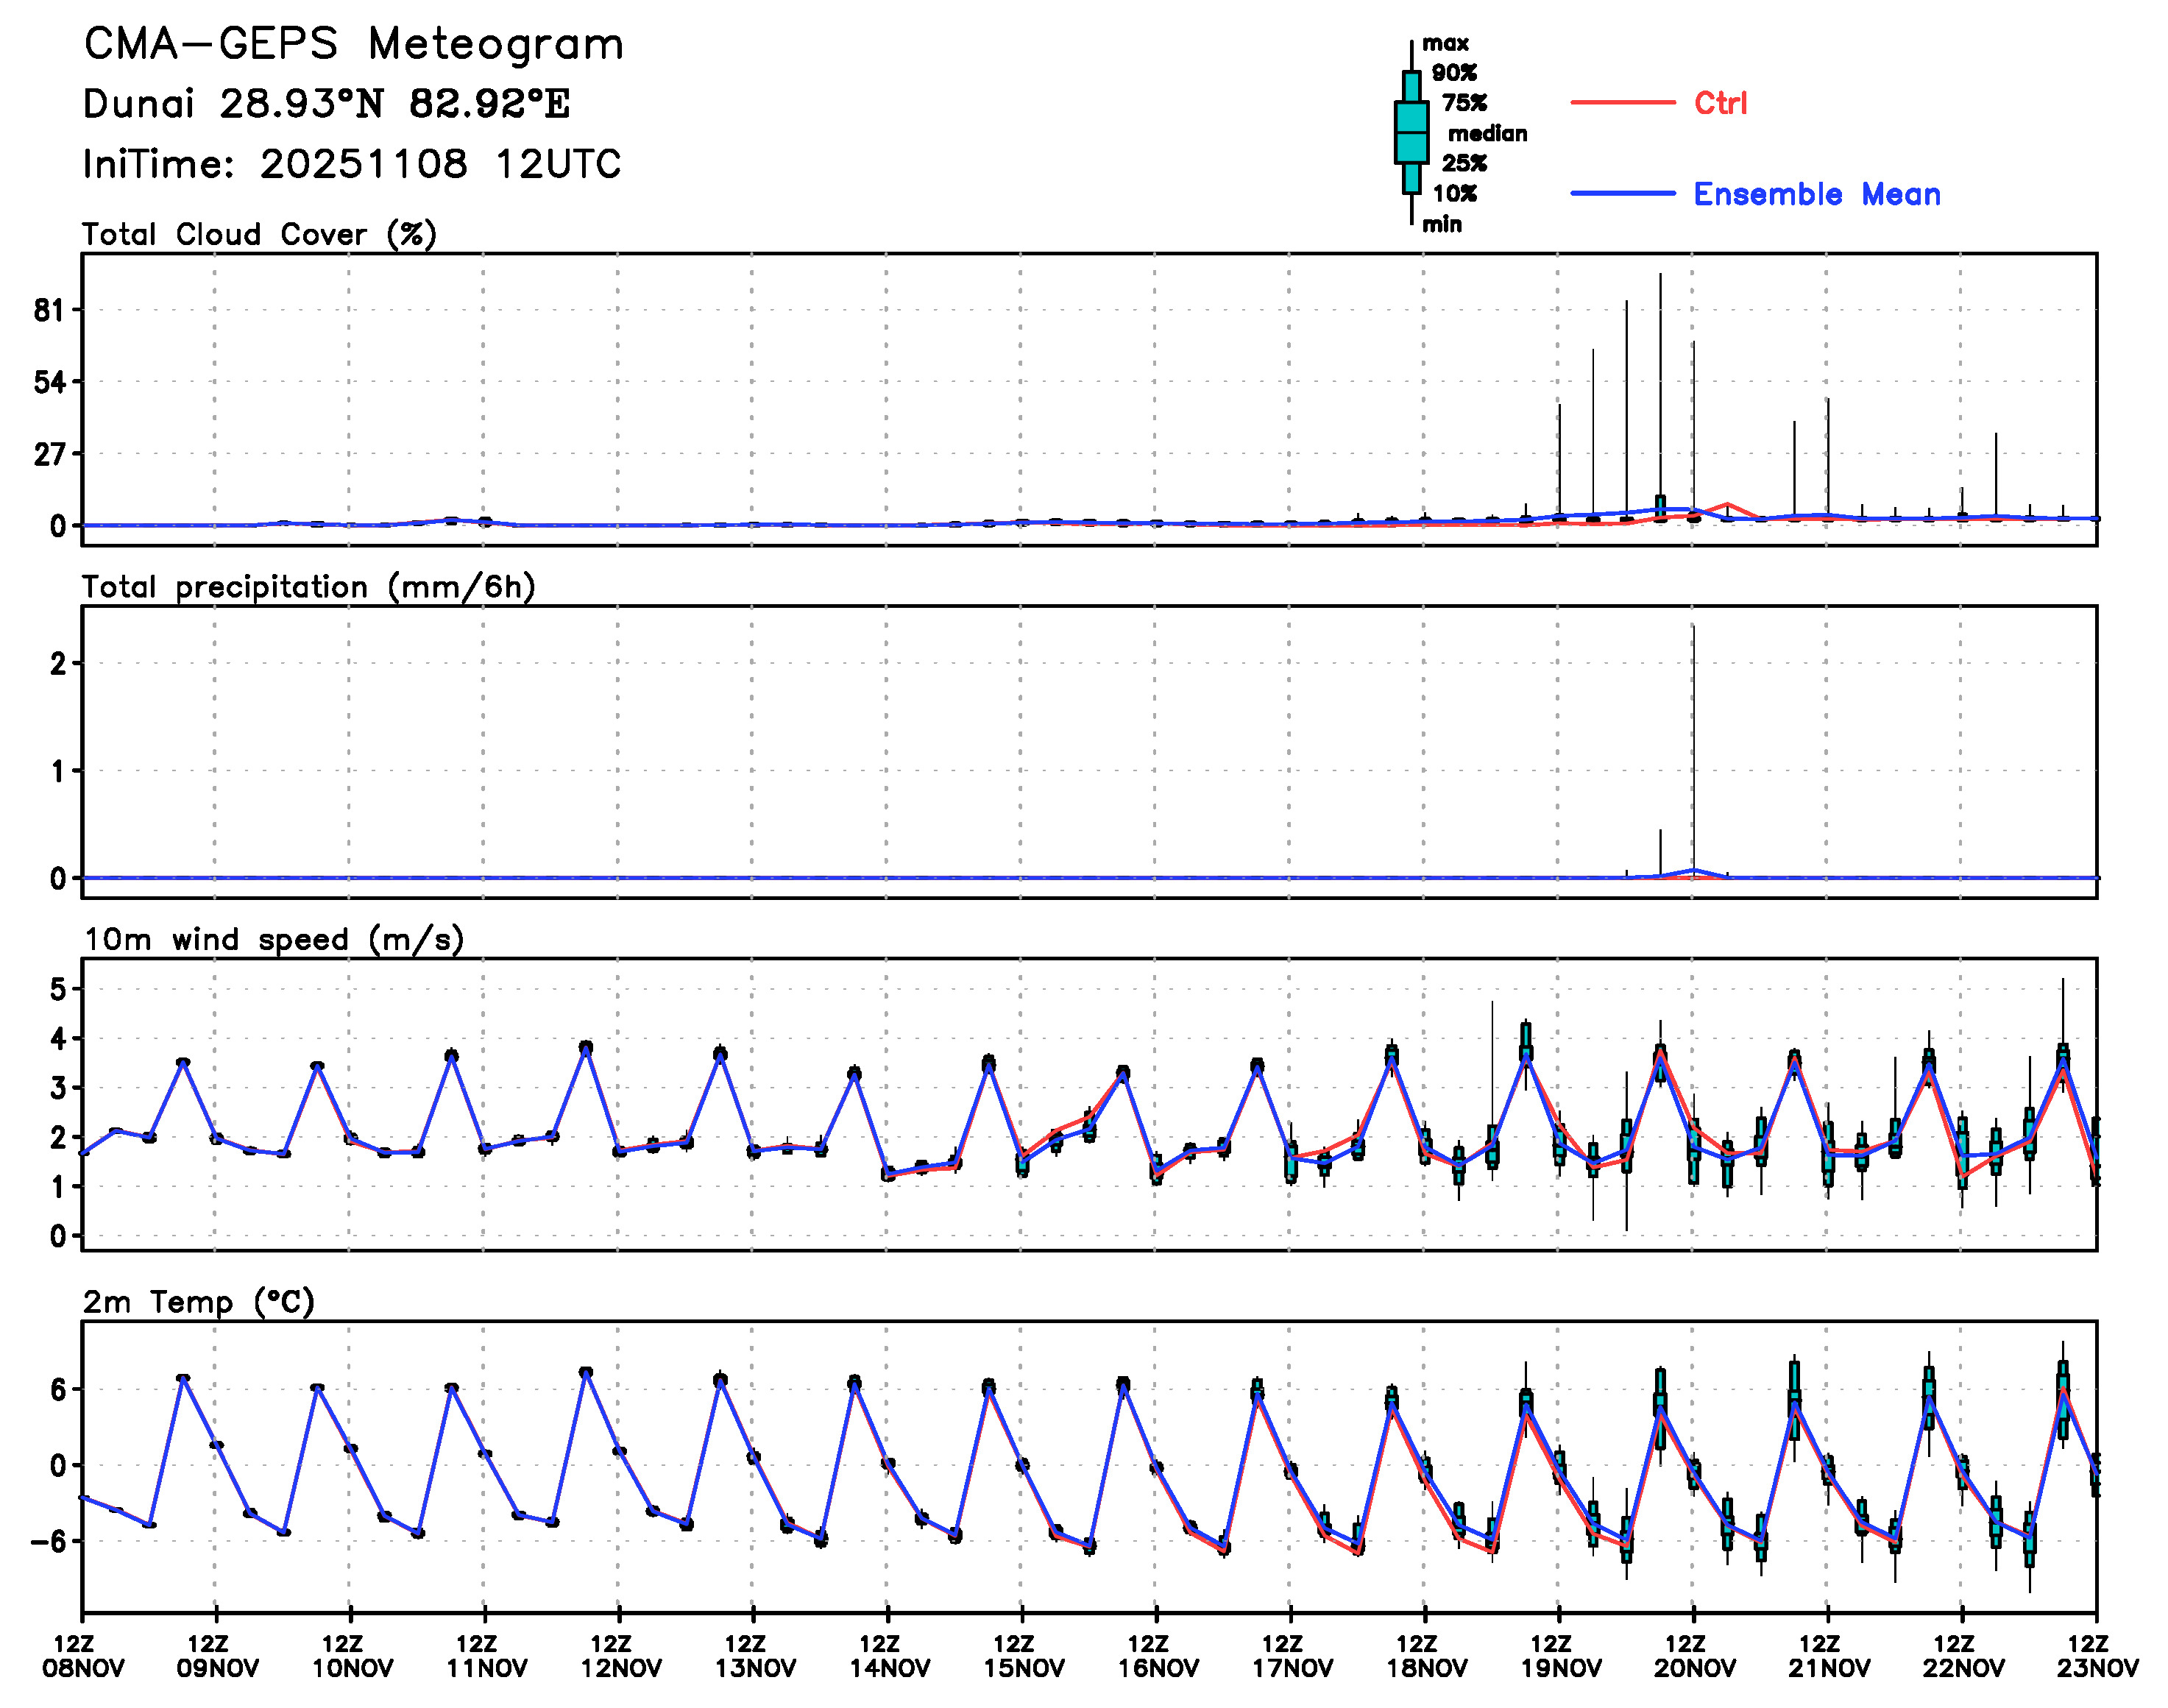This screenshot has width=2168, height=1708.
Task: Click the 81 tick on cloud cover axis
Action: tap(49, 311)
